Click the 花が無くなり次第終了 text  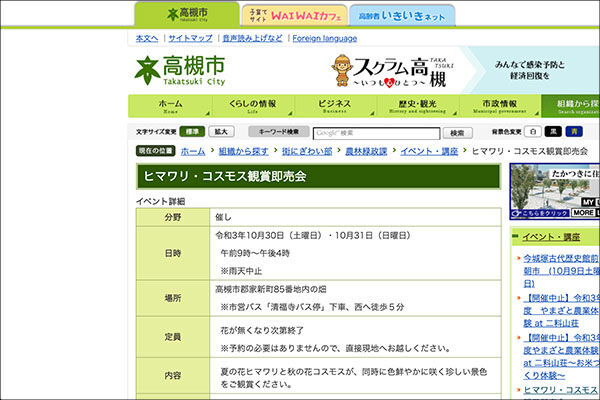[262, 330]
